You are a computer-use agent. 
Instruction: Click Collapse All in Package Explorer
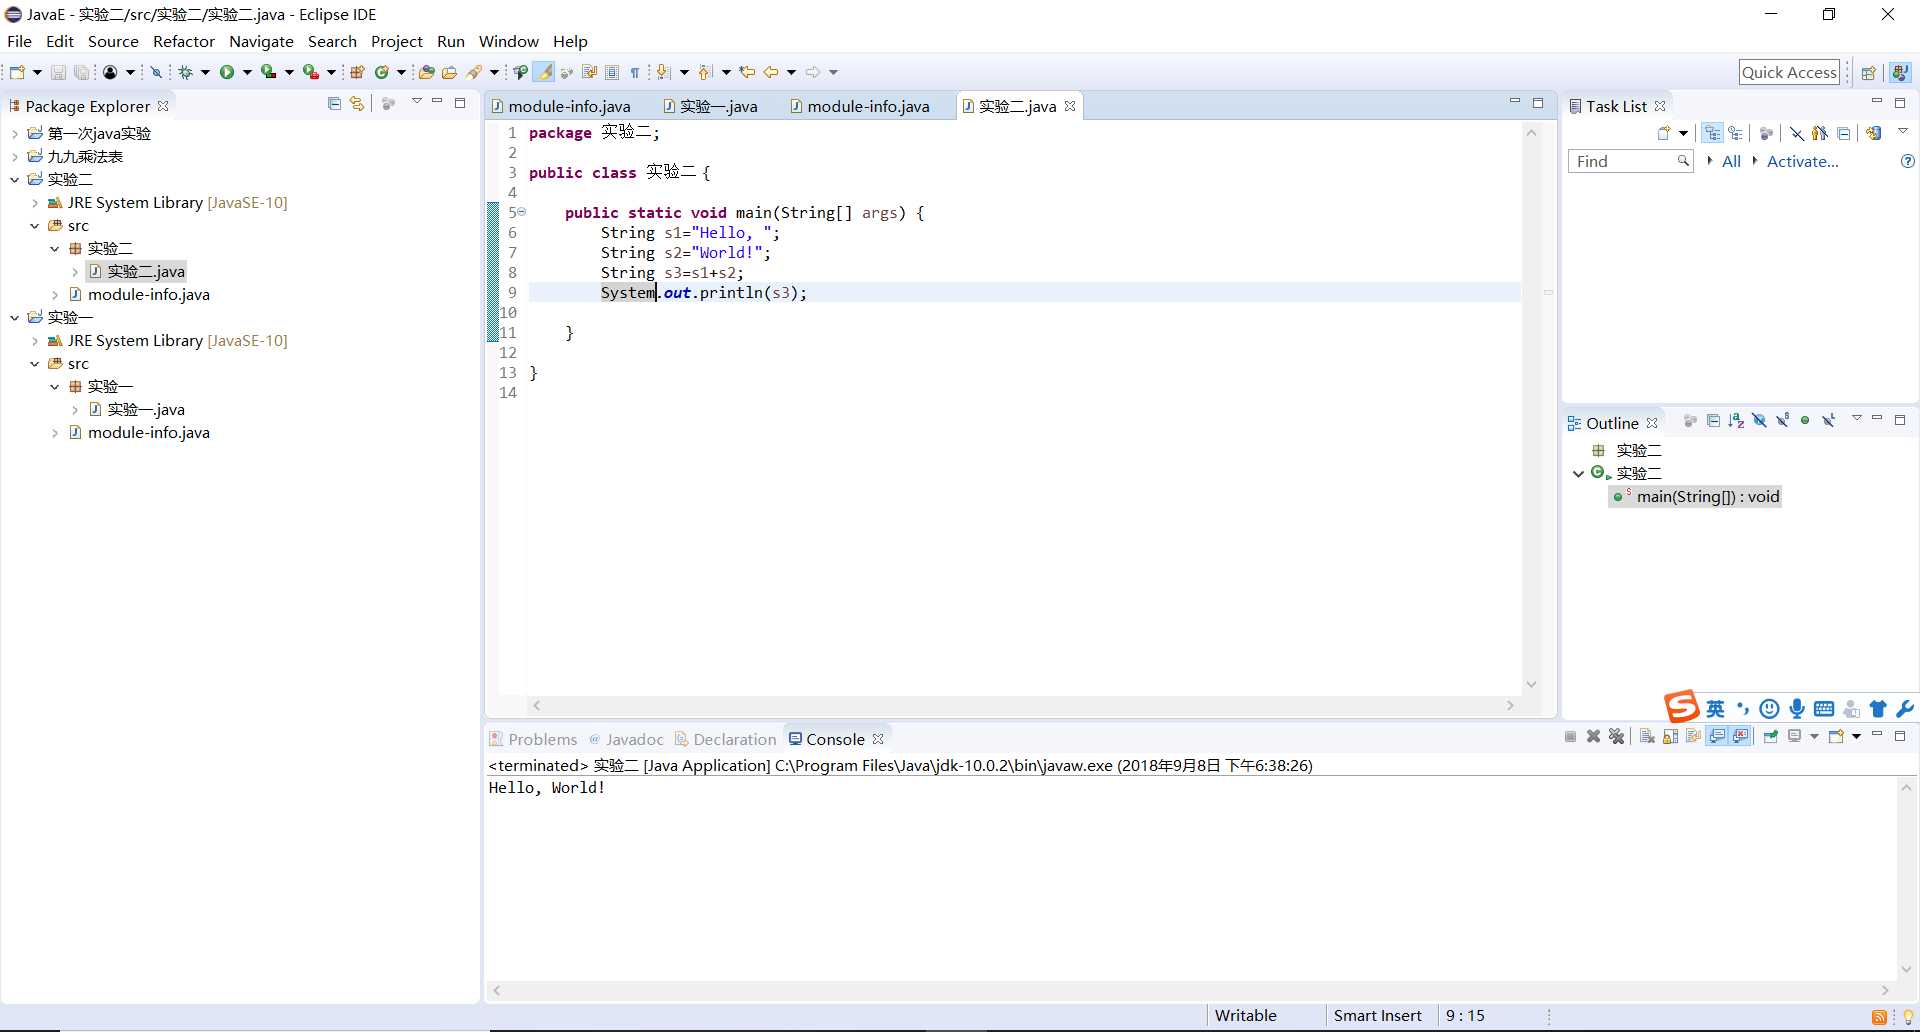[x=334, y=103]
